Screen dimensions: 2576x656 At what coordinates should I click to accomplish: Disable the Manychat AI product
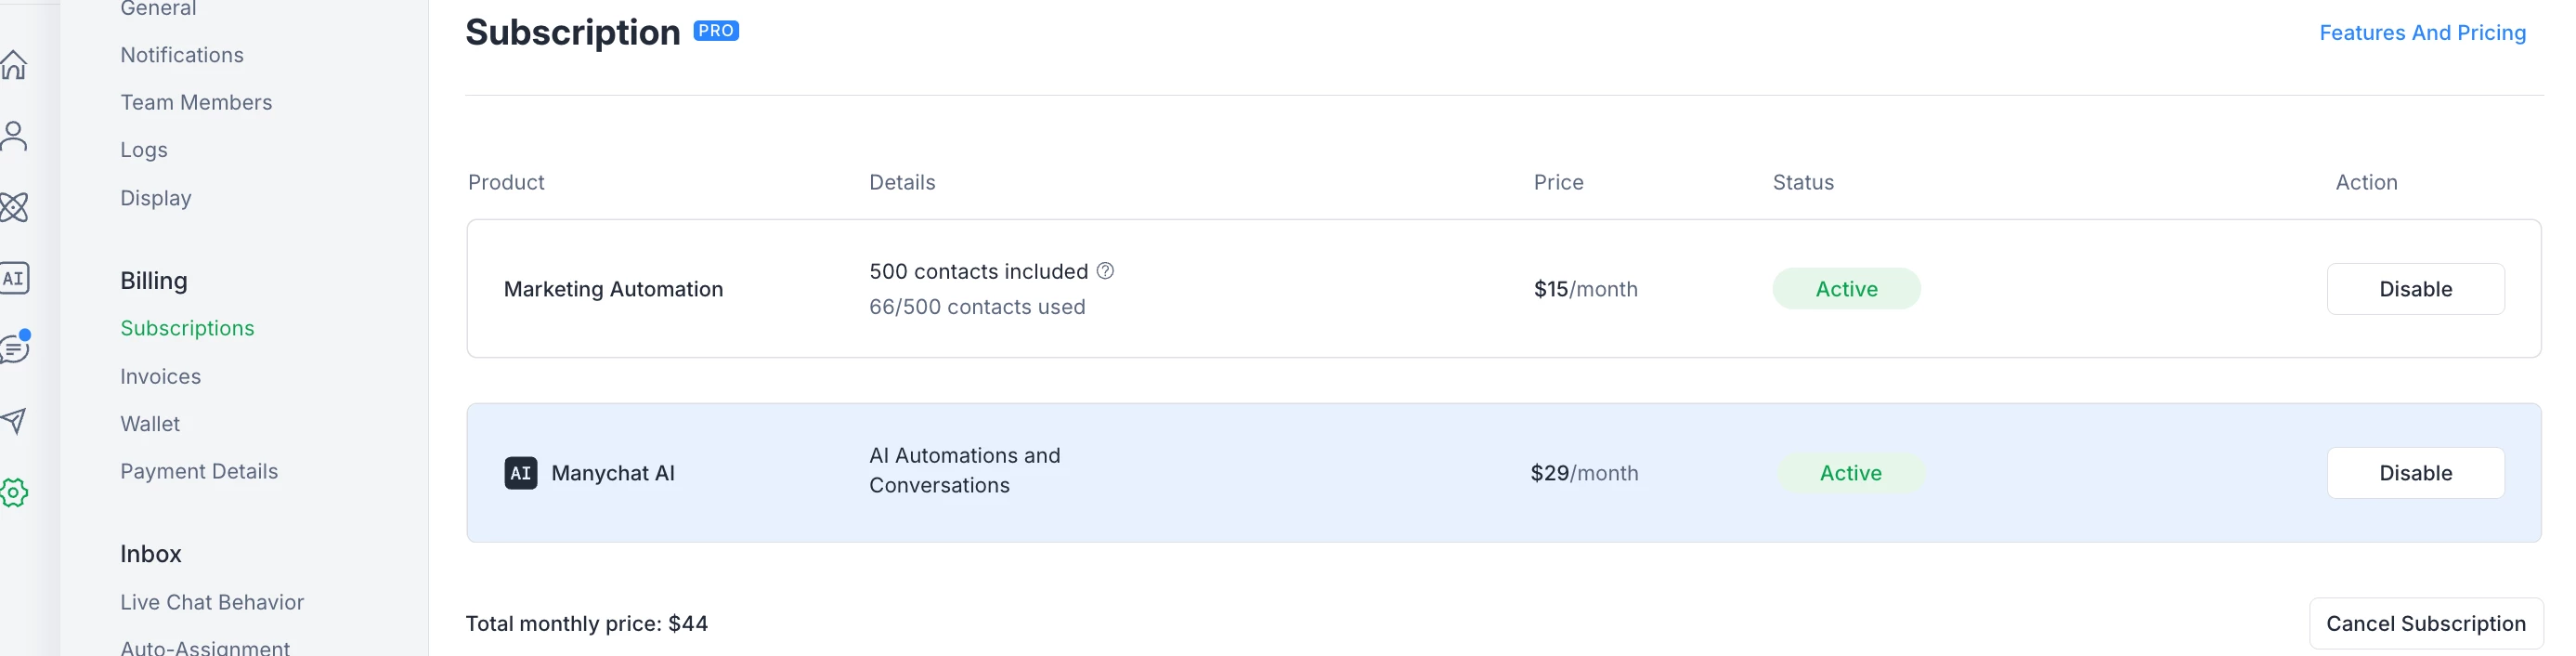(2414, 473)
